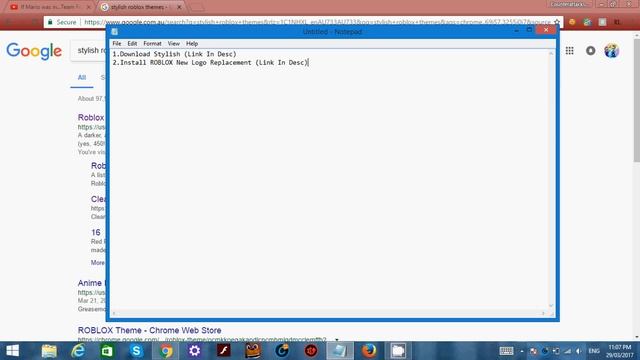Open File Explorer from the taskbar
This screenshot has height=360, width=640.
(x=49, y=351)
